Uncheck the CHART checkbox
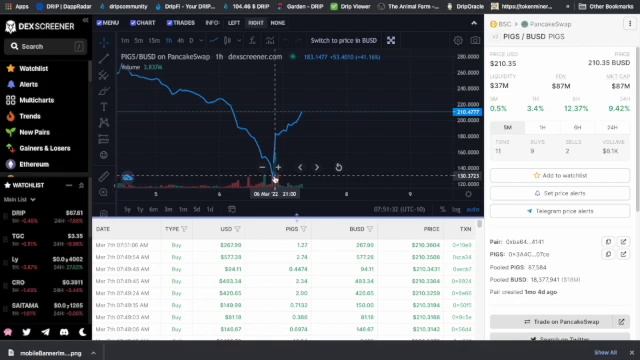The width and height of the screenshot is (640, 360). click(x=133, y=23)
